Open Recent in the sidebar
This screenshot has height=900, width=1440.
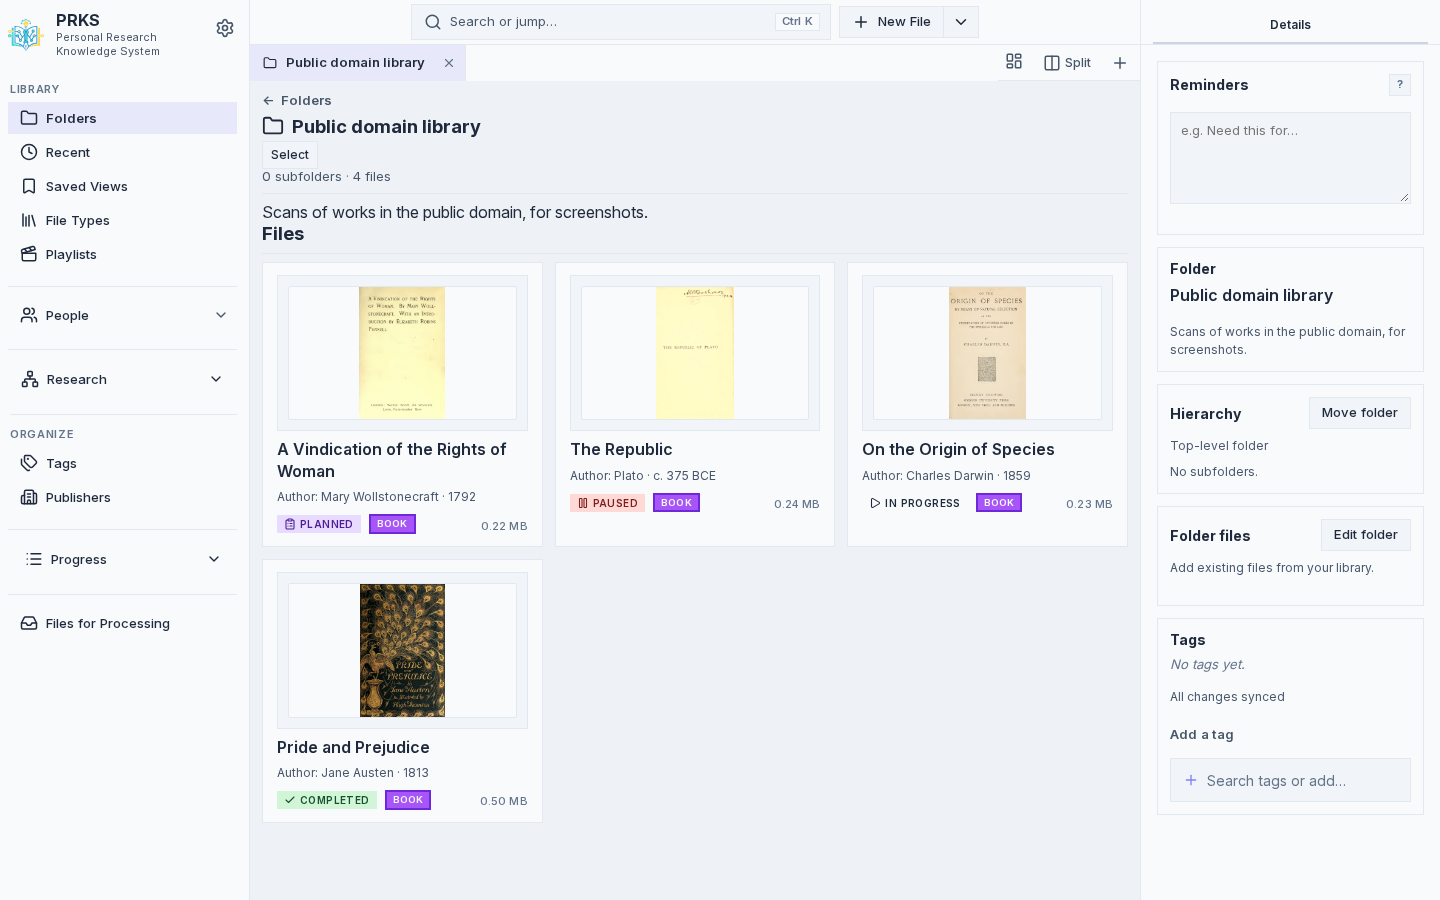122,152
